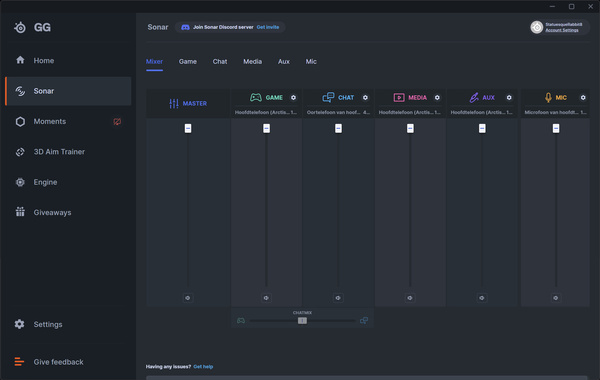Click the Chat bubbles channel icon
Screen dimensions: 600x380
pos(328,98)
